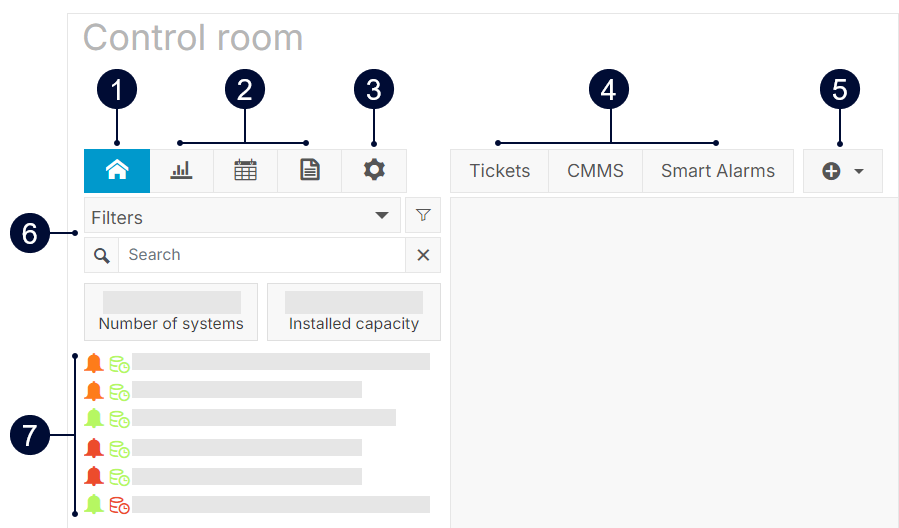Click the Installed capacity tile
899x528 pixels.
354,312
